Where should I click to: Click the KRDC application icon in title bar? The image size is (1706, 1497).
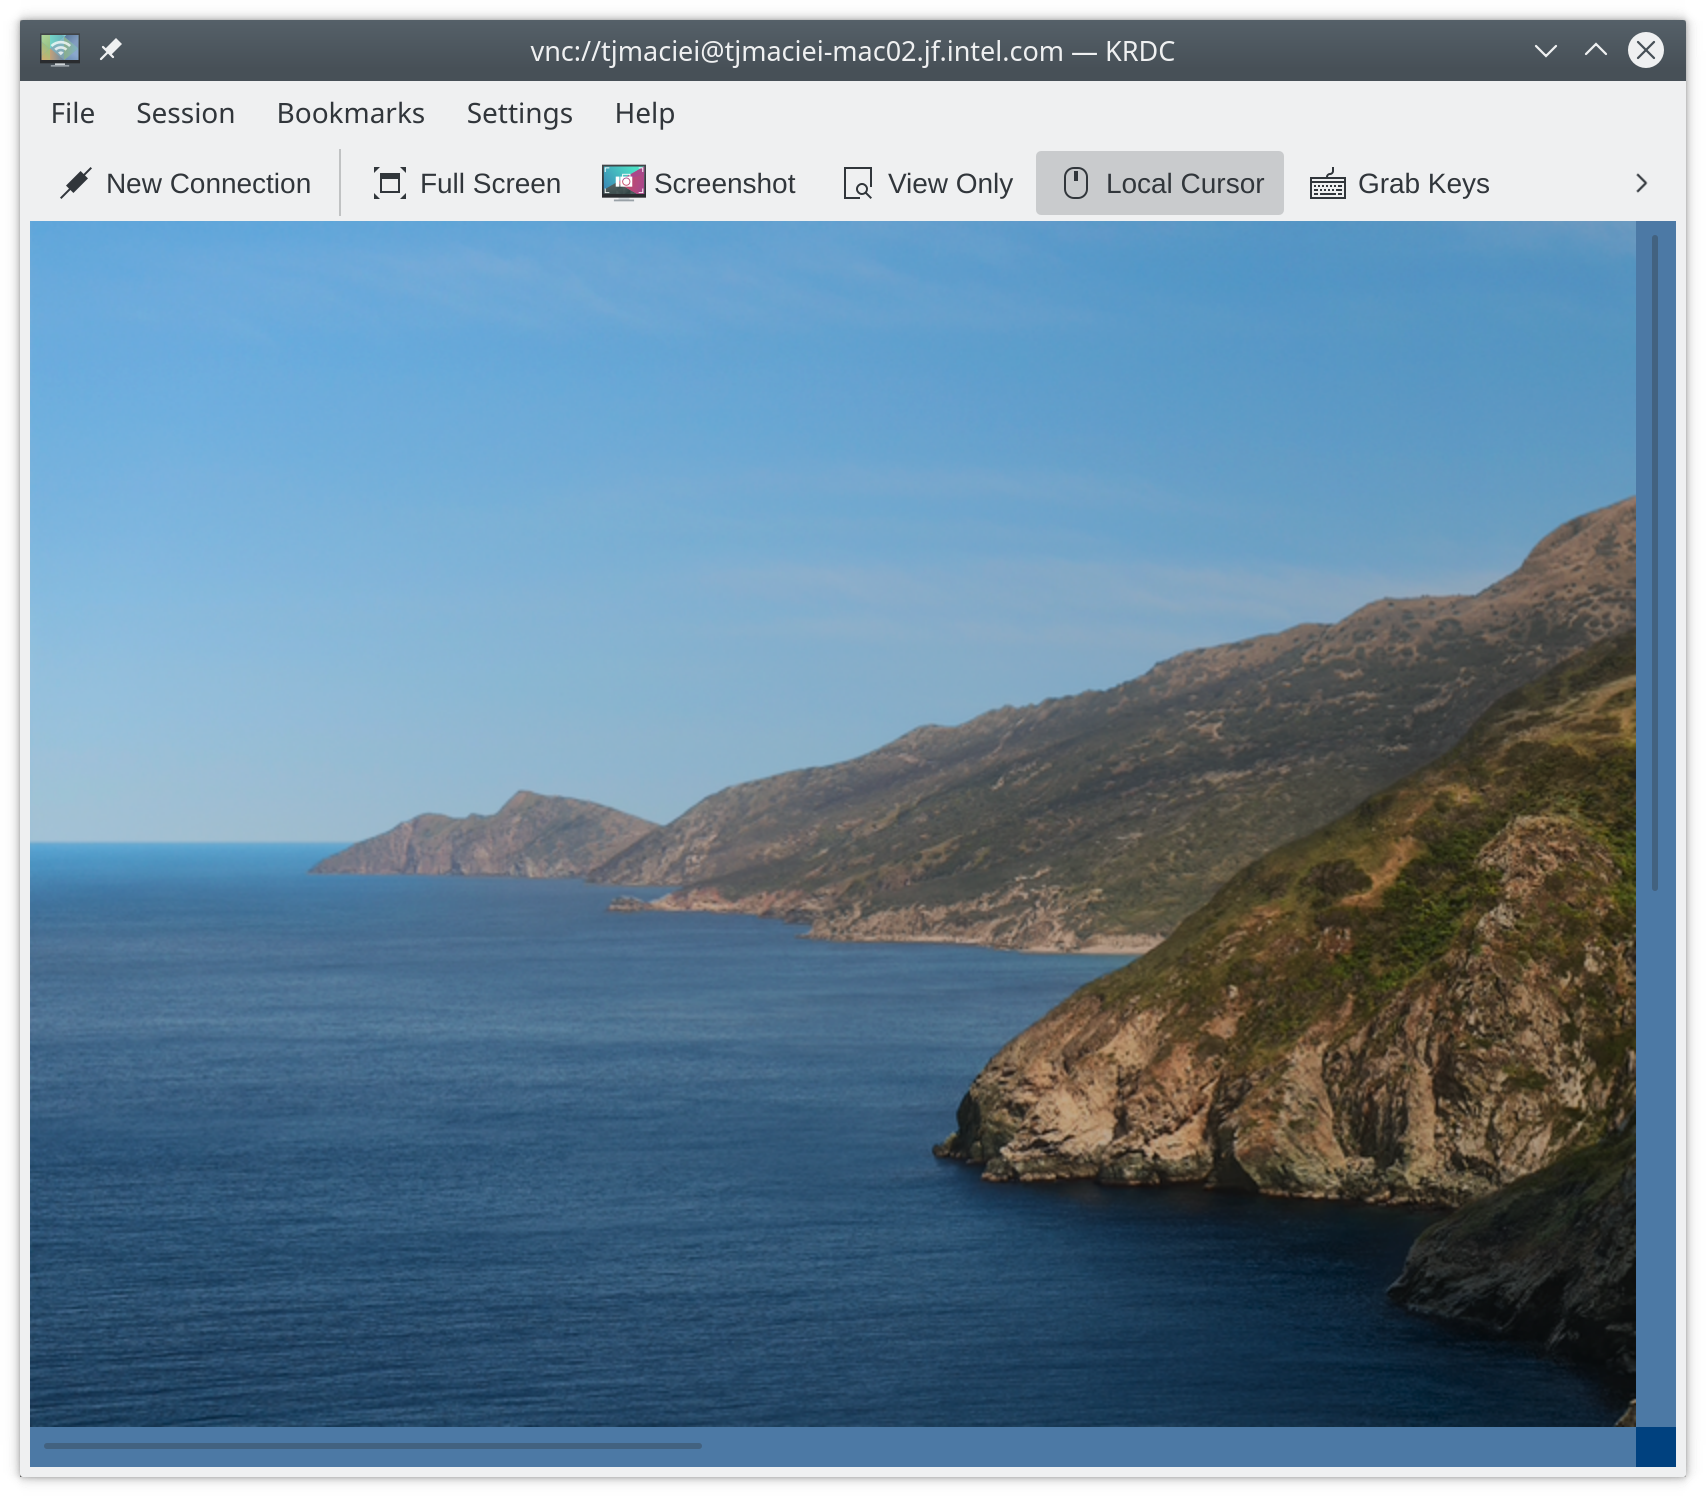[x=60, y=50]
